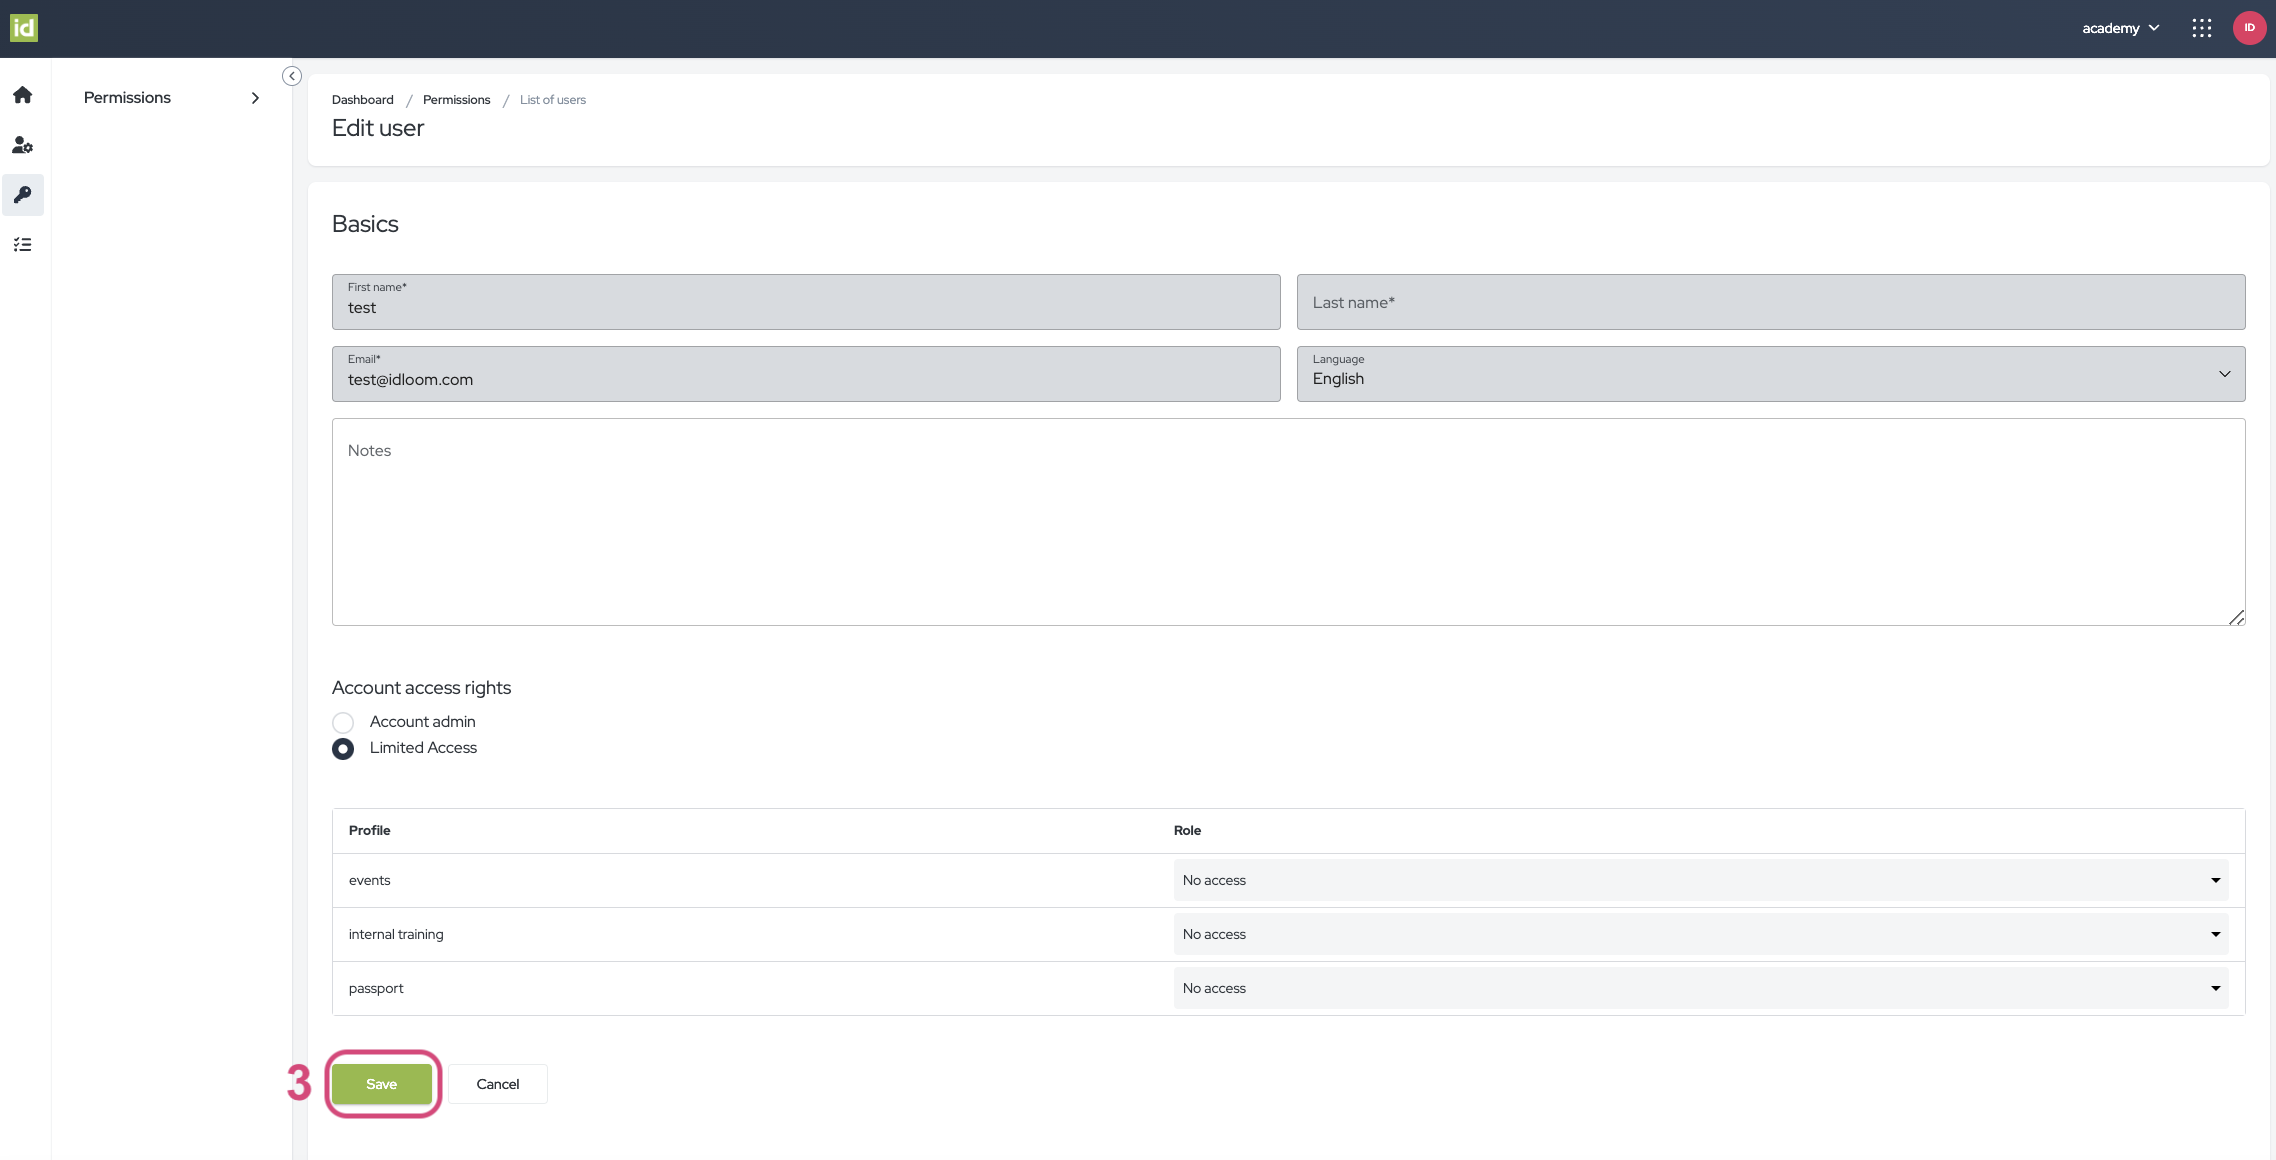The image size is (2276, 1160).
Task: Open the Role dropdown for events profile
Action: tap(2214, 880)
